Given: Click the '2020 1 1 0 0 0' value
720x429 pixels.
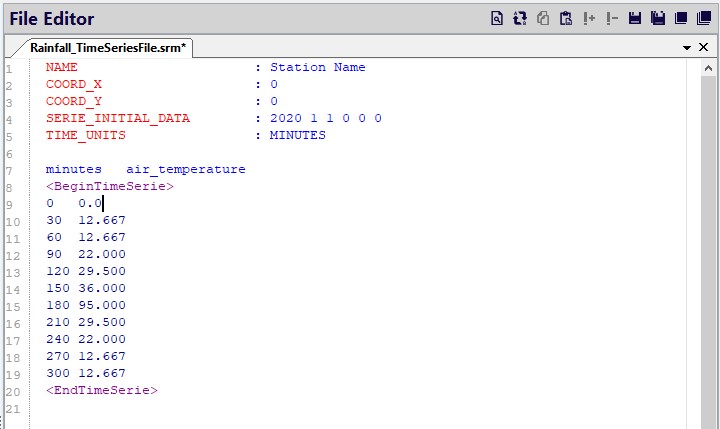Looking at the screenshot, I should coord(326,118).
